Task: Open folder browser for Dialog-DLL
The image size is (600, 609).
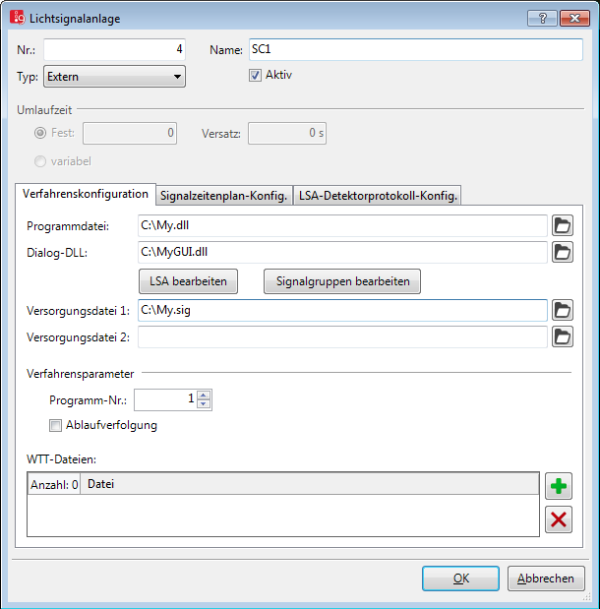Action: coord(563,252)
